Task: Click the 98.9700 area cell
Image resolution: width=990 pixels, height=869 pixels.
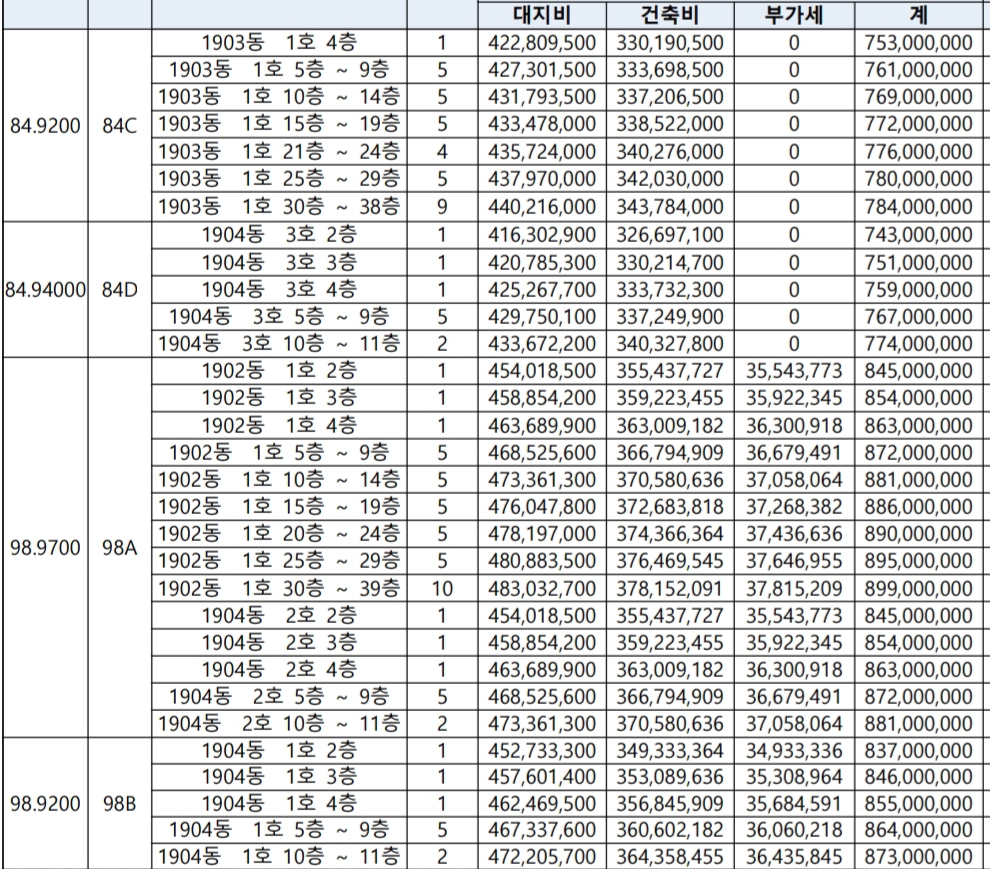Action: point(45,548)
